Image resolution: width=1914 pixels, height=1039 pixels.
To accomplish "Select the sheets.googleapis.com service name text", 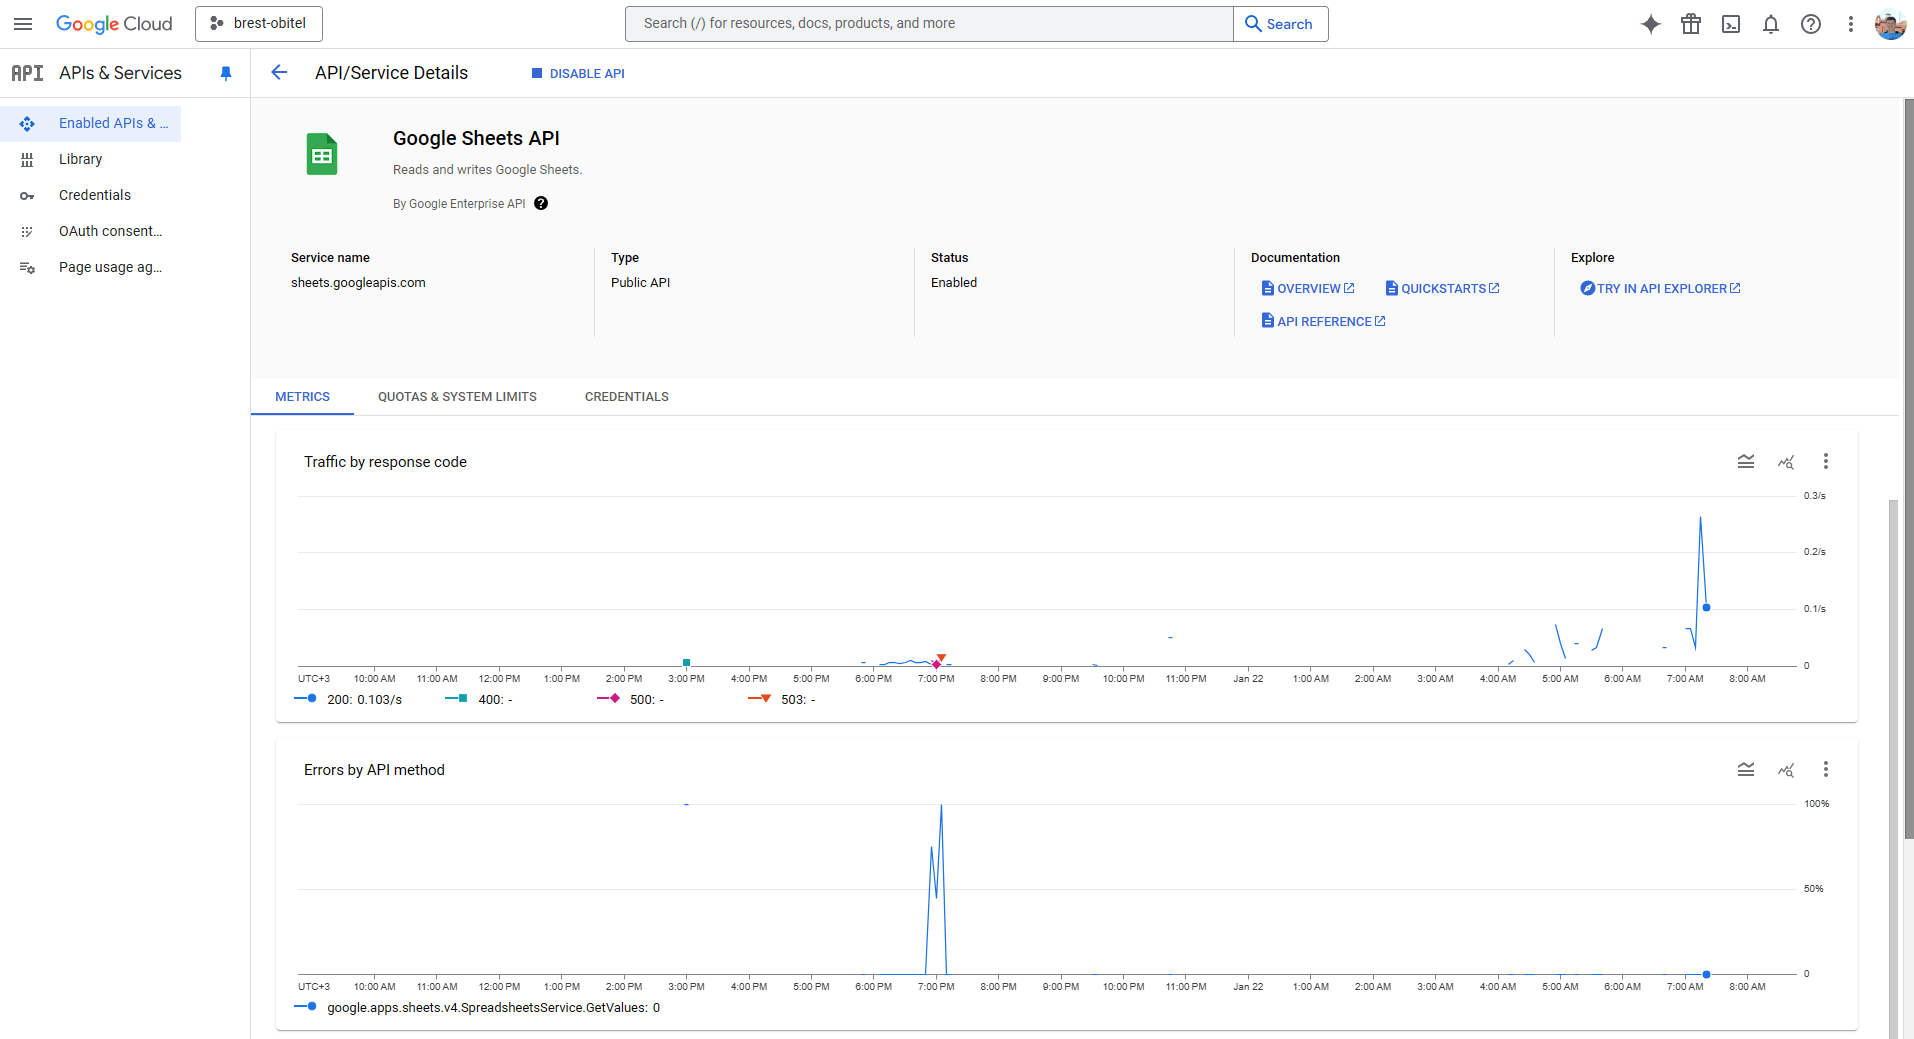I will click(358, 283).
